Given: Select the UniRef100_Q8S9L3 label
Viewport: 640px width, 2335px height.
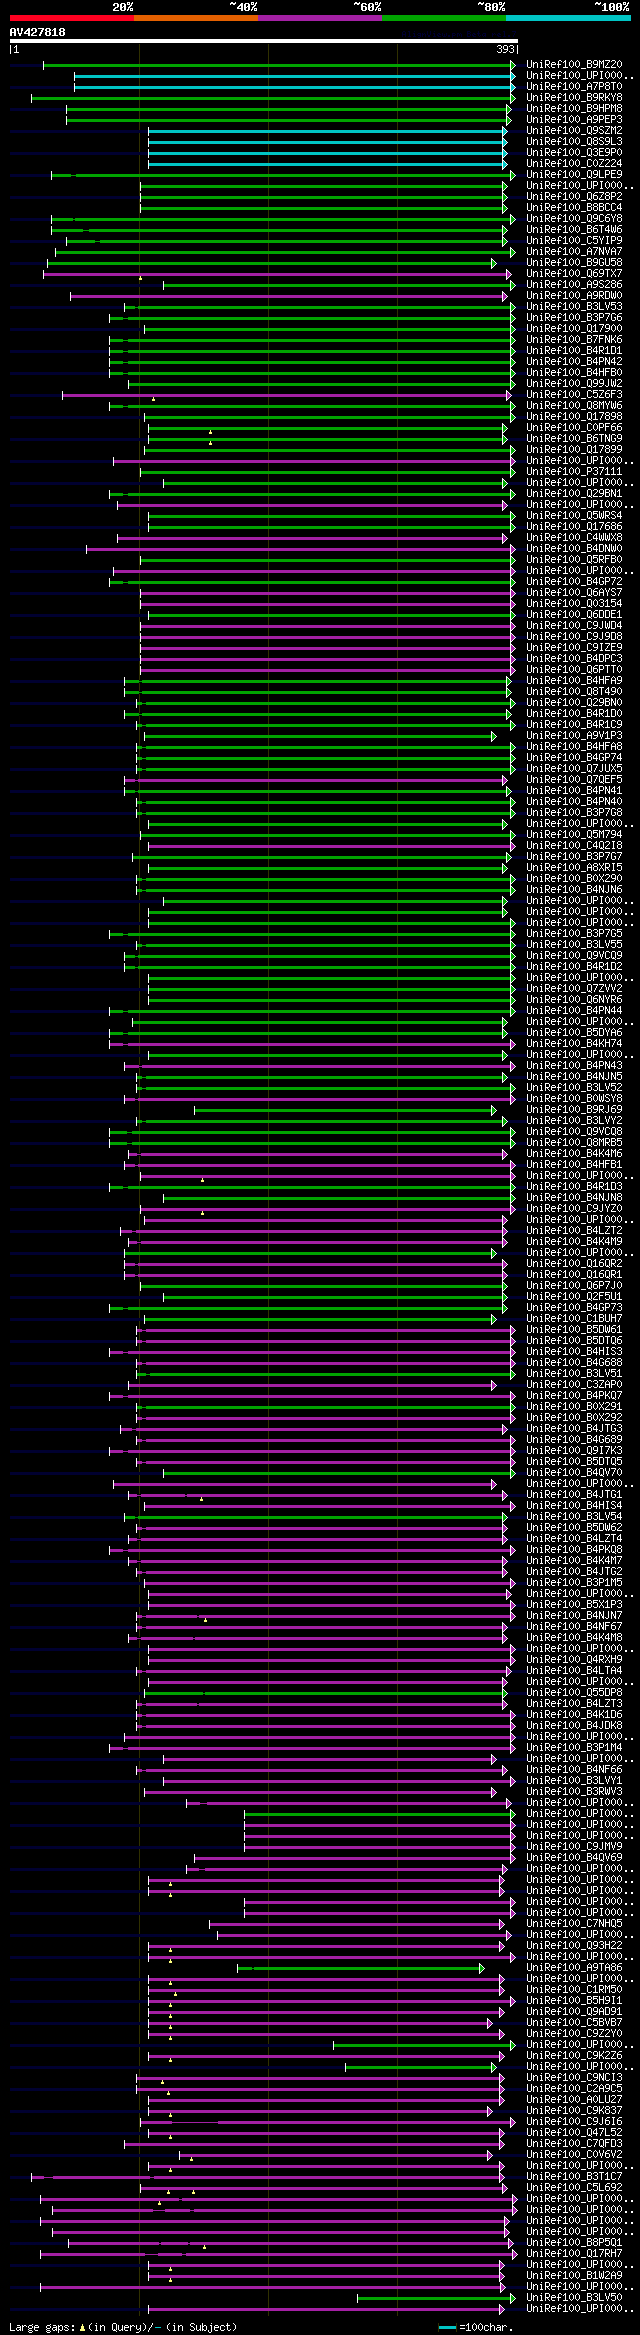Looking at the screenshot, I should tap(574, 142).
